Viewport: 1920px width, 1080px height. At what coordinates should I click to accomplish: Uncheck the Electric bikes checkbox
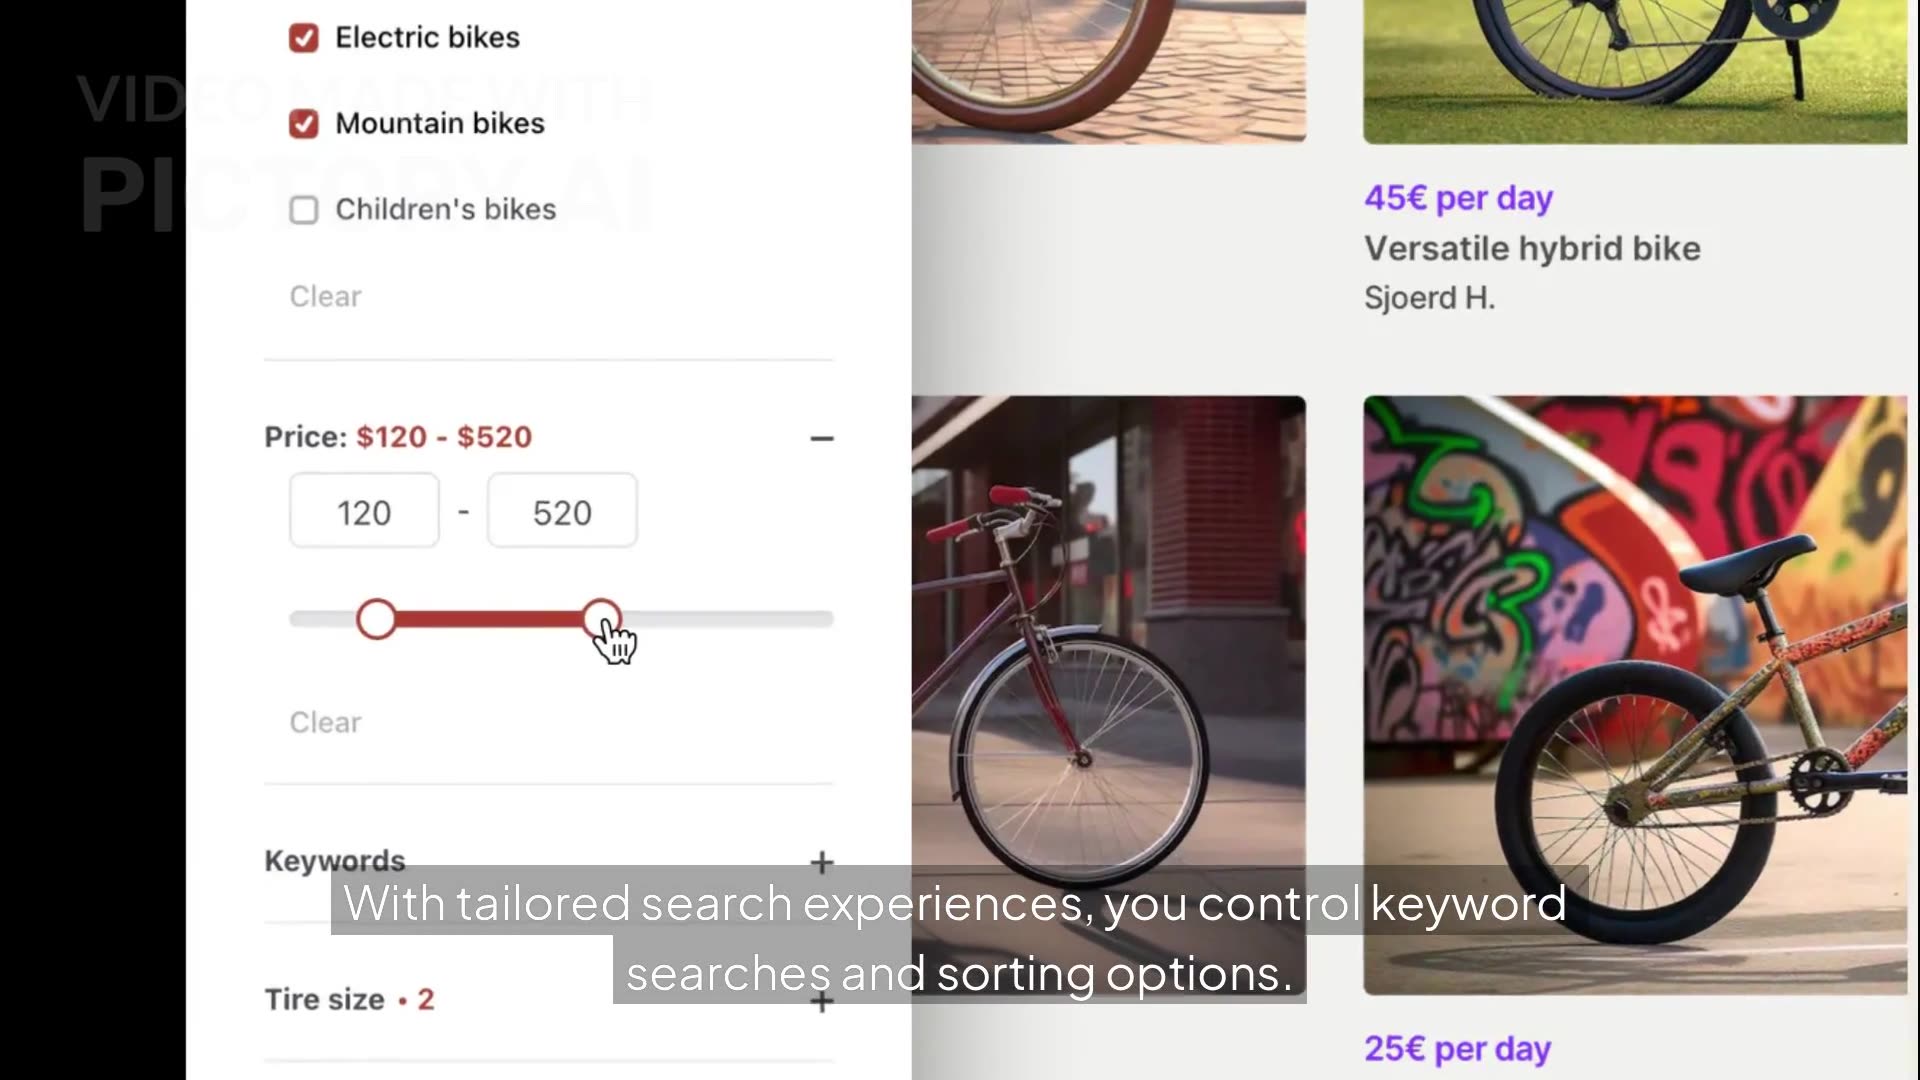pyautogui.click(x=304, y=38)
